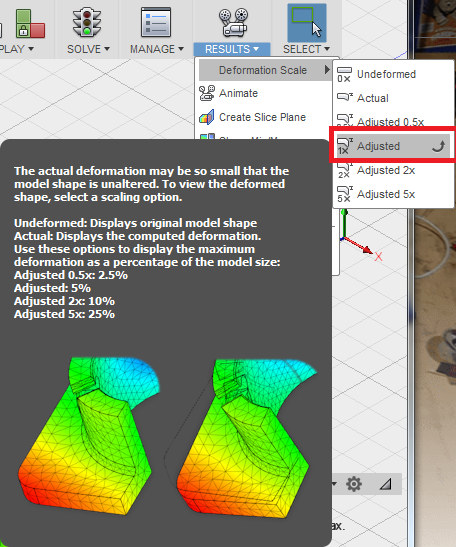
Task: Open the SELECT dropdown menu
Action: [x=306, y=49]
